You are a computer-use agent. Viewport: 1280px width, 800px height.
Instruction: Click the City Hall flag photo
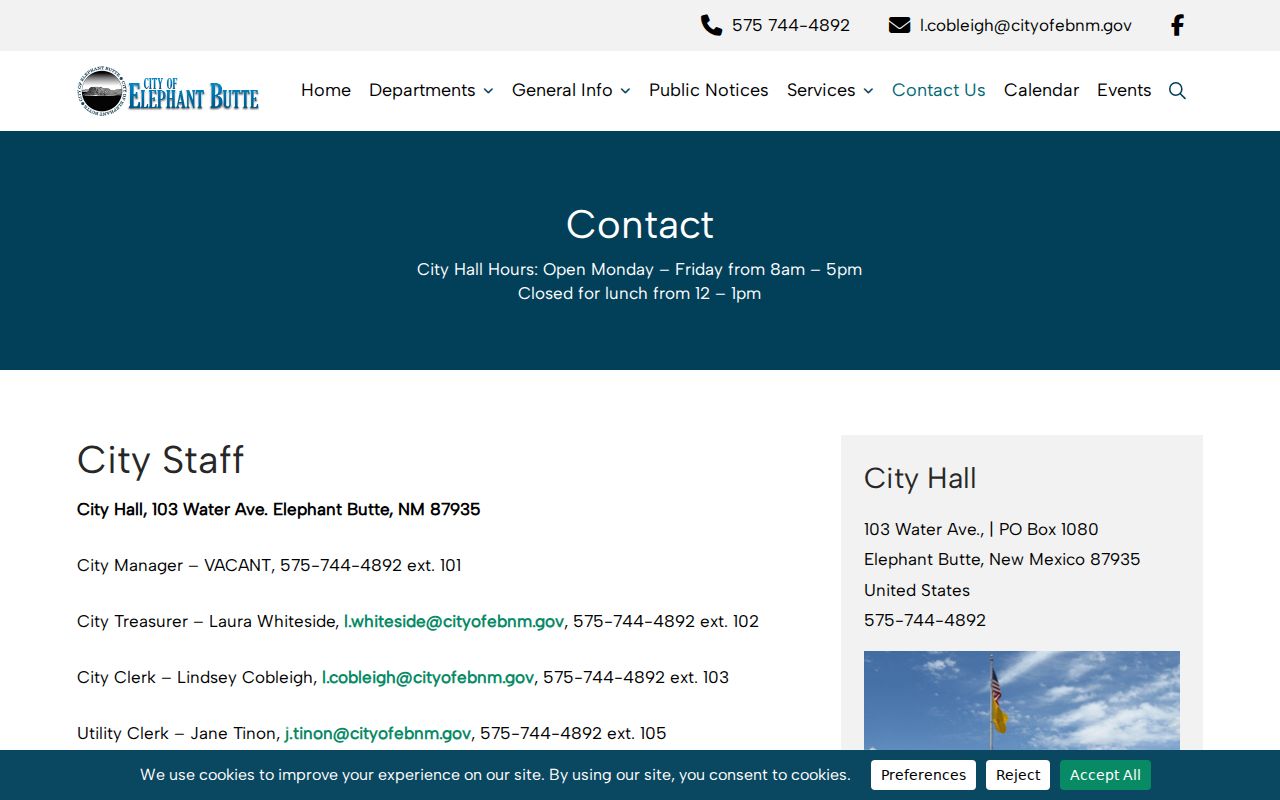[1022, 700]
